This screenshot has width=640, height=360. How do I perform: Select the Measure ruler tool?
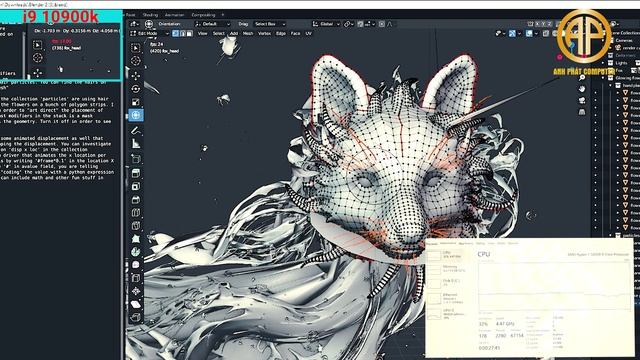click(136, 144)
